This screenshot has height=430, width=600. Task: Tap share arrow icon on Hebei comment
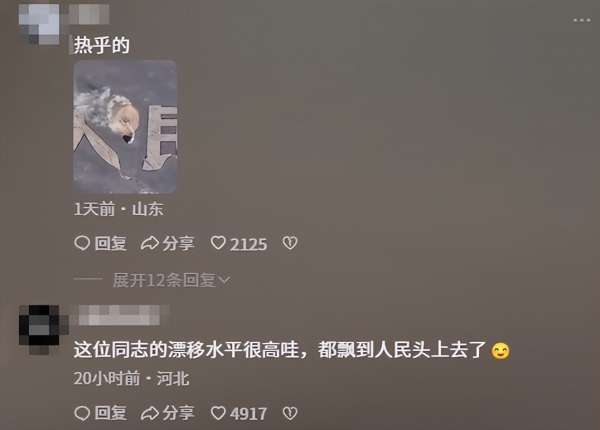pos(150,413)
